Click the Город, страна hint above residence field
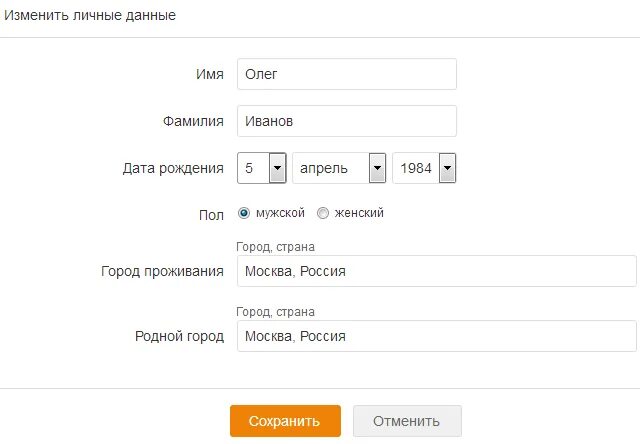Screen dimensions: 640x444 pyautogui.click(x=275, y=247)
